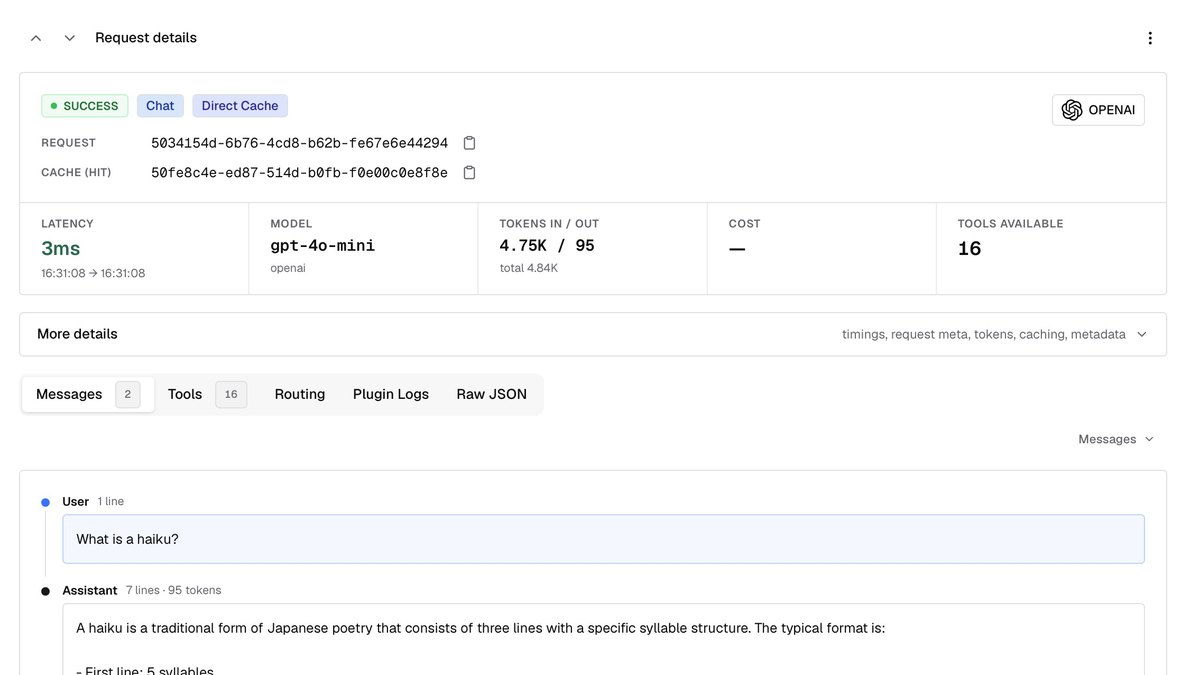Click the Request details heading
The width and height of the screenshot is (1200, 675).
(146, 38)
